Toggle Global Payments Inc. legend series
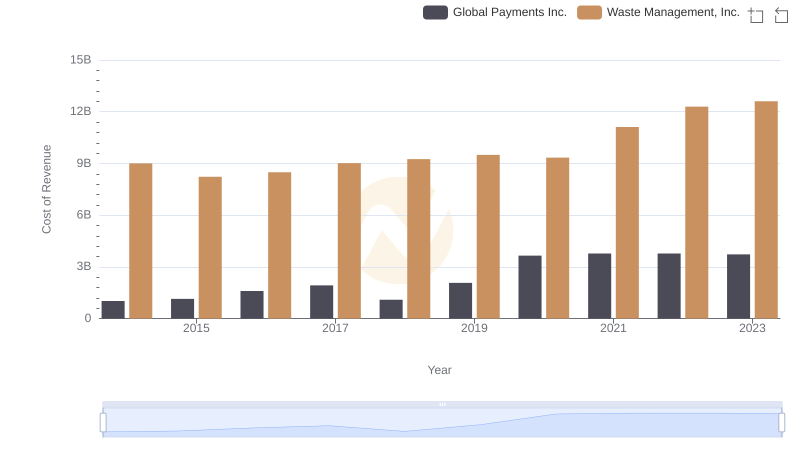Image resolution: width=800 pixels, height=461 pixels. [495, 12]
